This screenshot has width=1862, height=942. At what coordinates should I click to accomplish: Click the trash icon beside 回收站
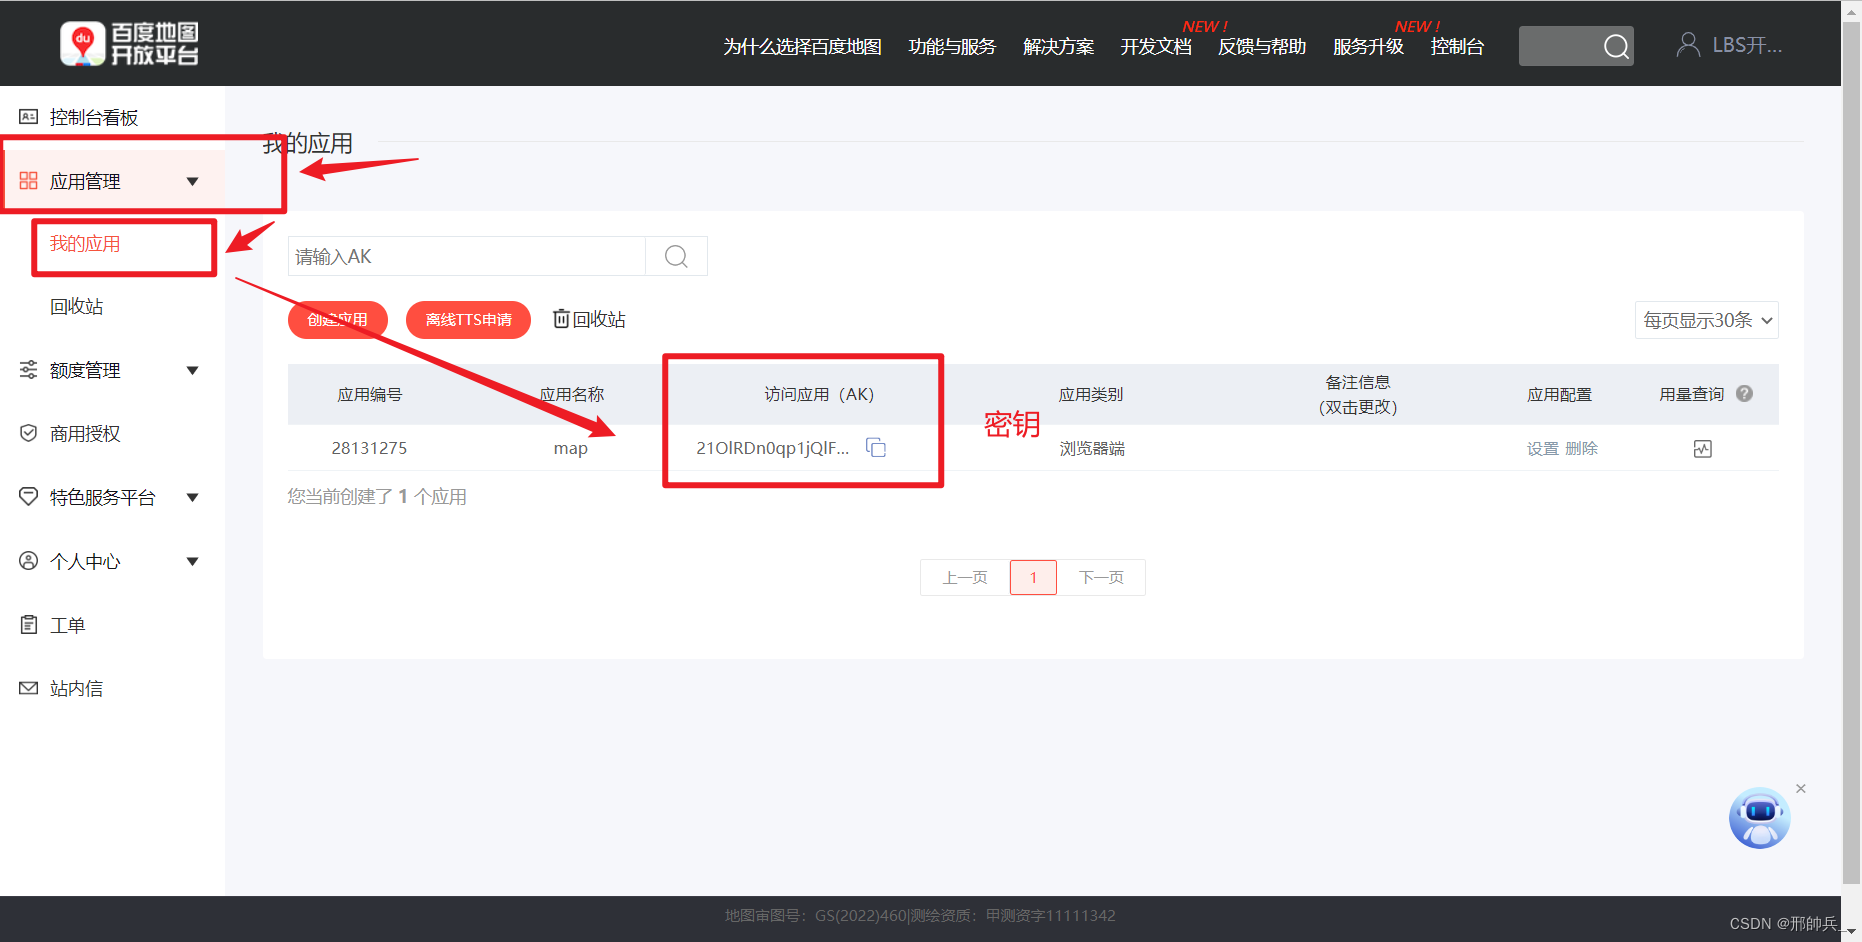coord(561,318)
